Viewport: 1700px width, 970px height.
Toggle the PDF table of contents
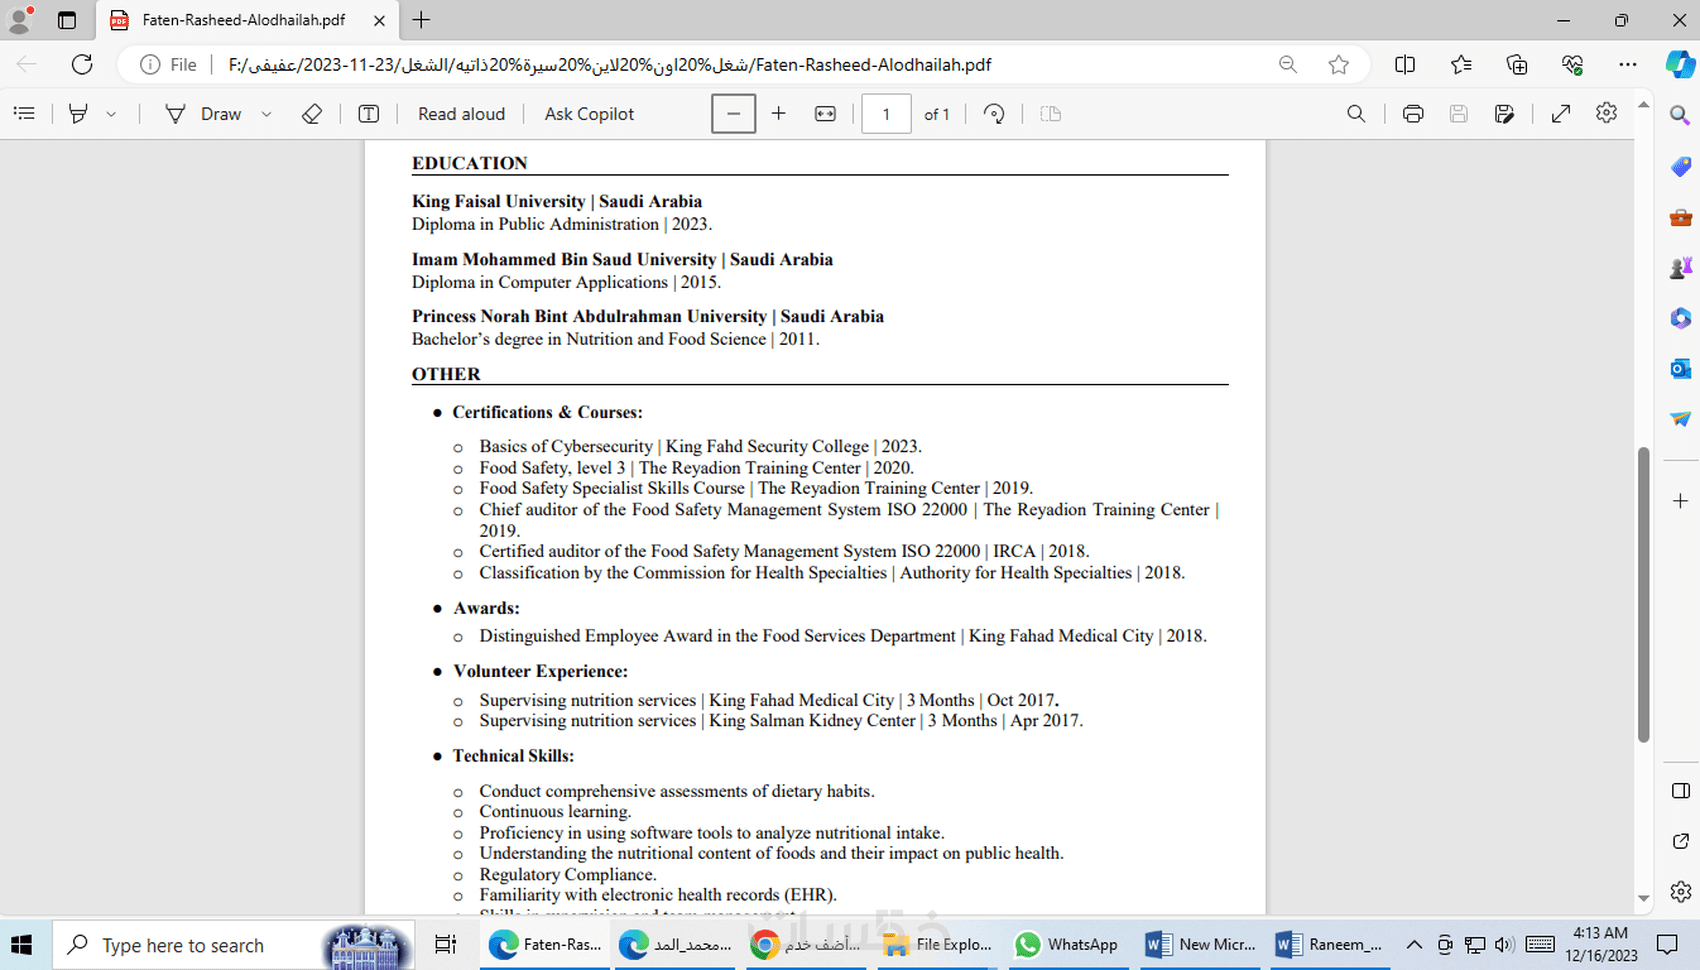click(x=25, y=114)
